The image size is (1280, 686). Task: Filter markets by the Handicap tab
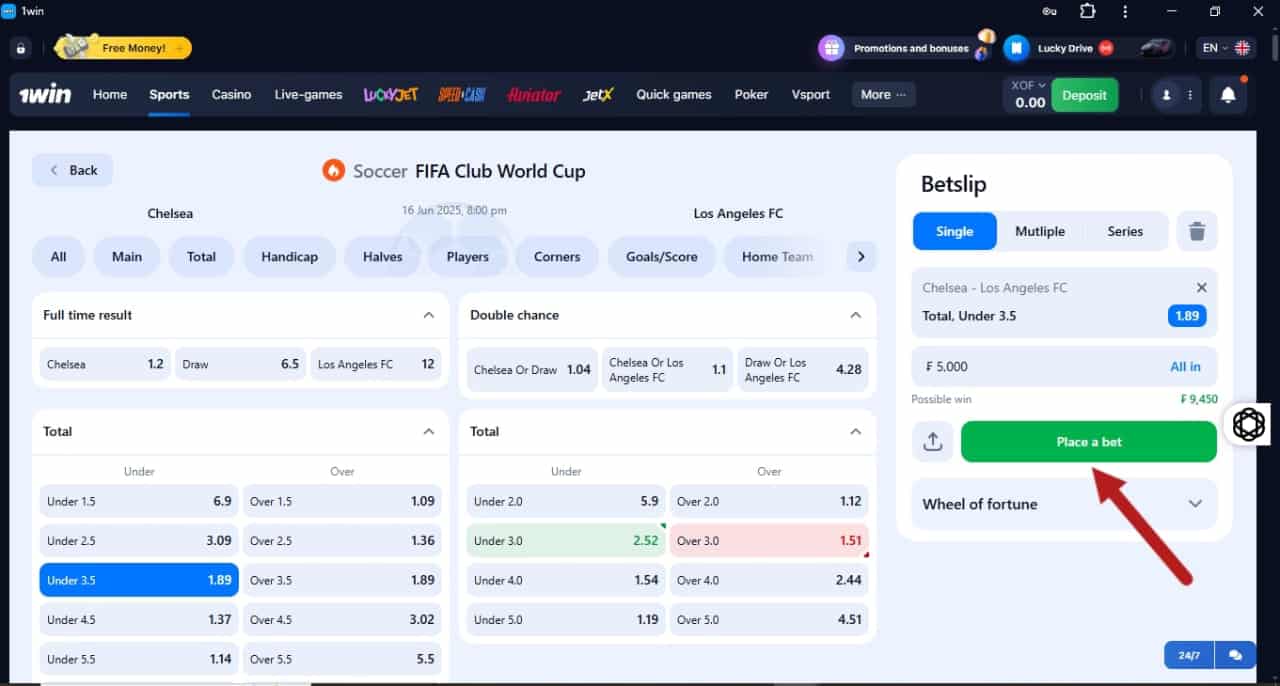(x=290, y=257)
